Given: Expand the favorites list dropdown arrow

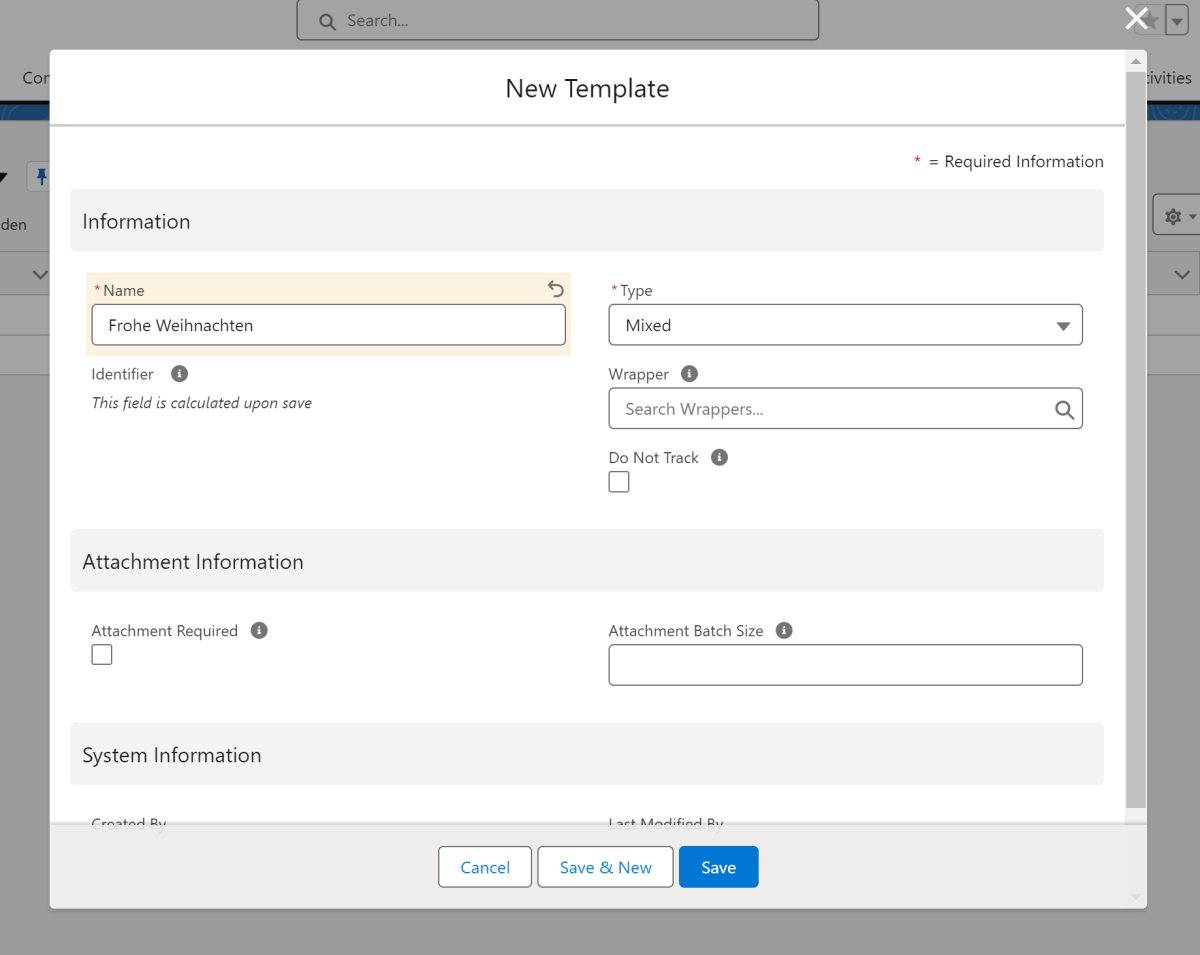Looking at the screenshot, I should pyautogui.click(x=1178, y=20).
